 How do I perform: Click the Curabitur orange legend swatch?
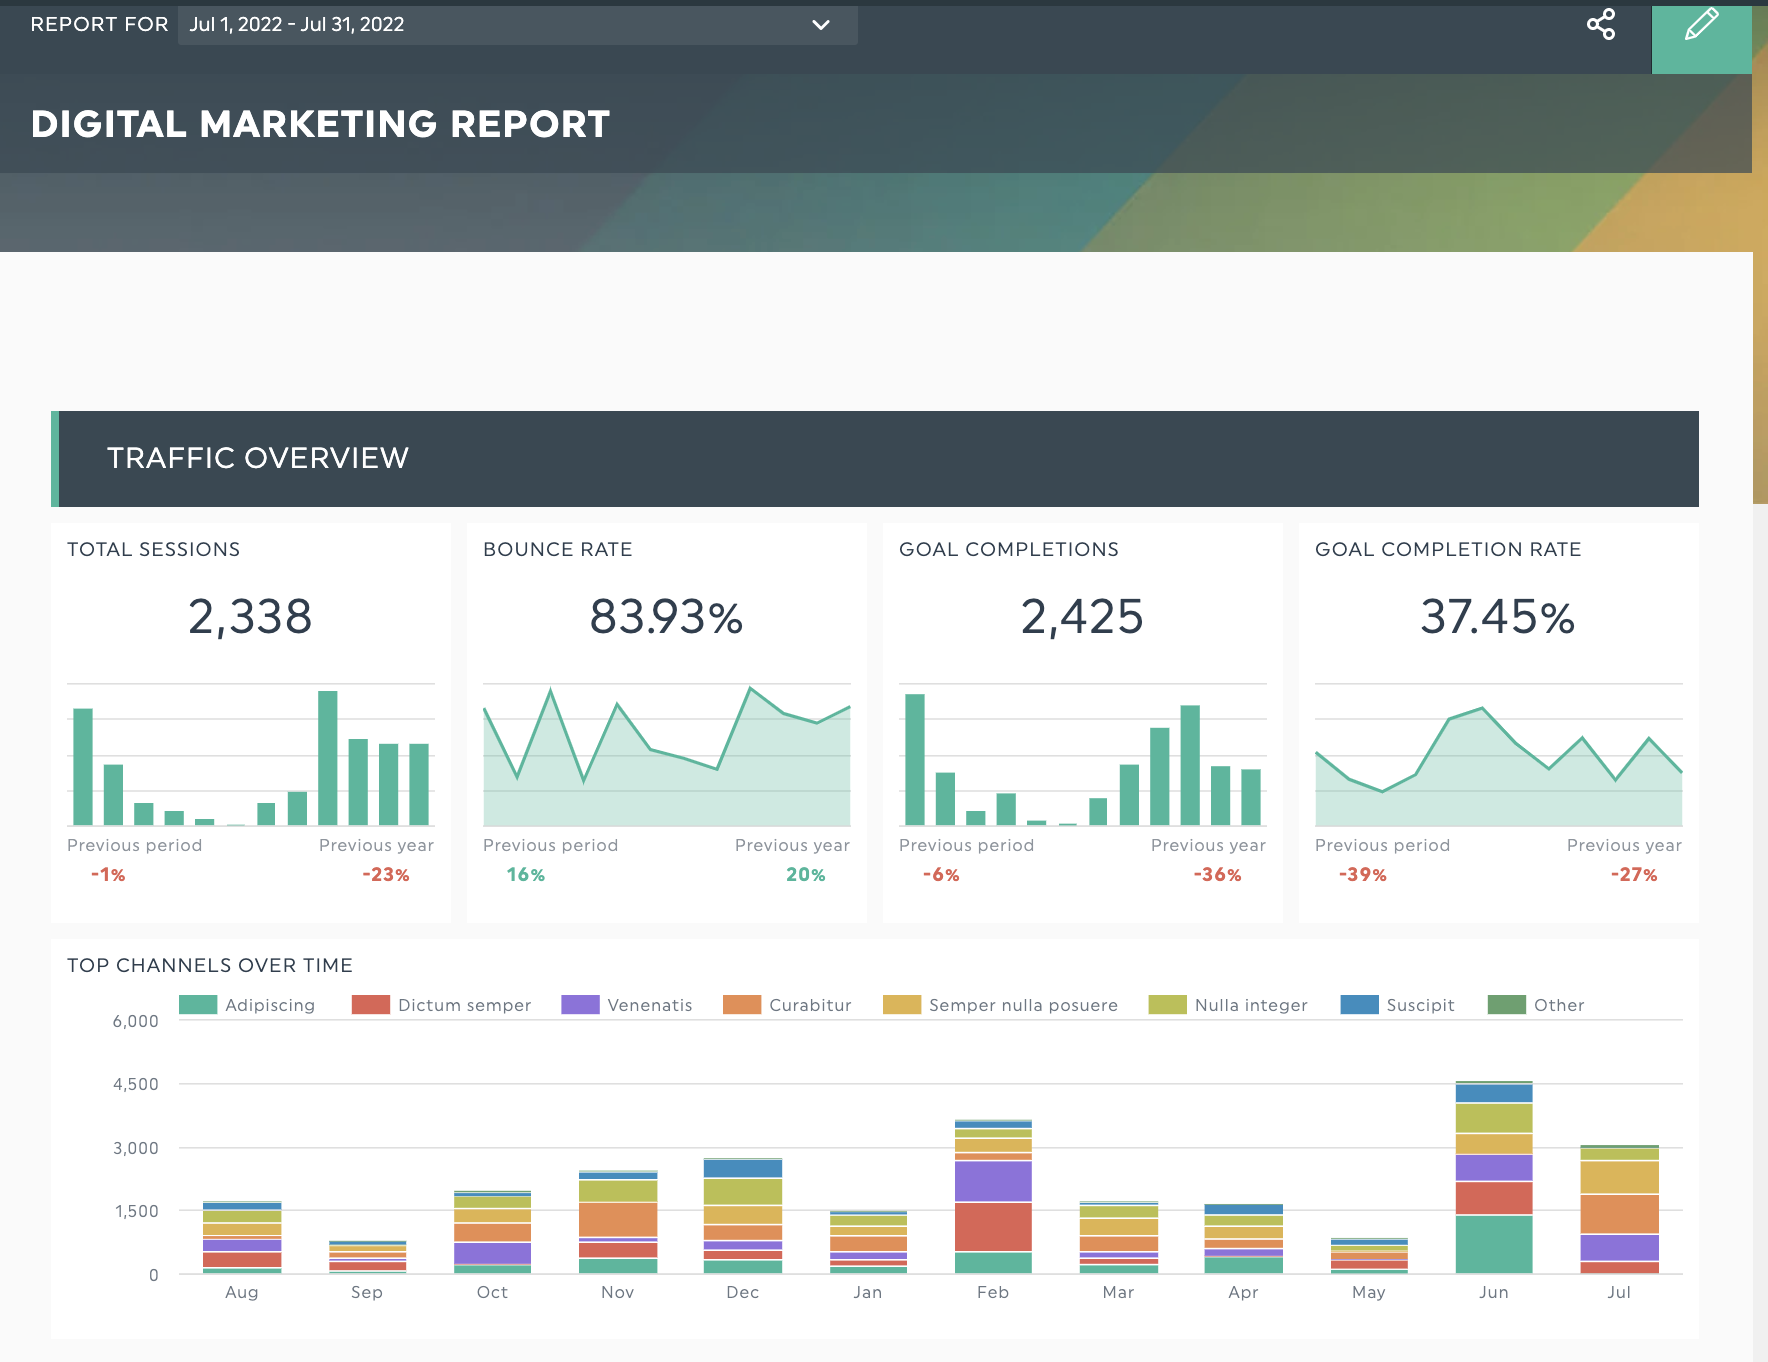[742, 1005]
